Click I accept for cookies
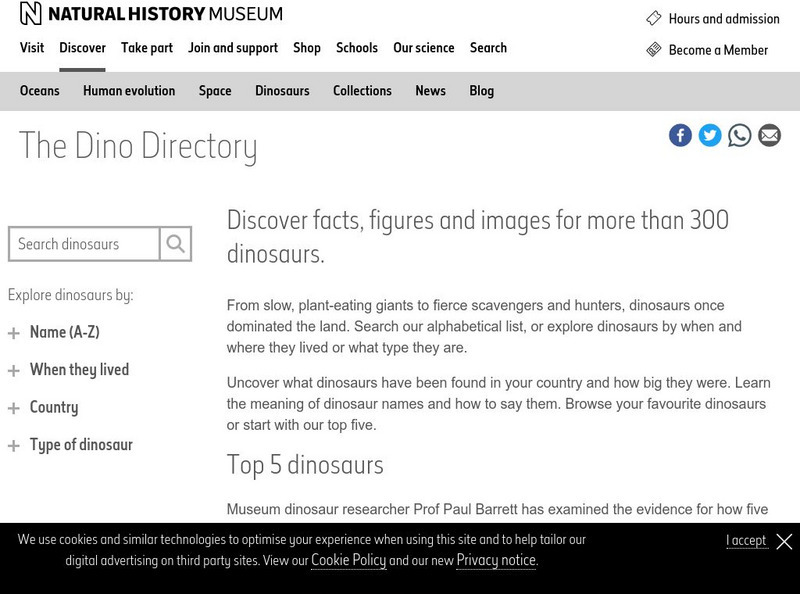The width and height of the screenshot is (800, 594). pos(746,541)
